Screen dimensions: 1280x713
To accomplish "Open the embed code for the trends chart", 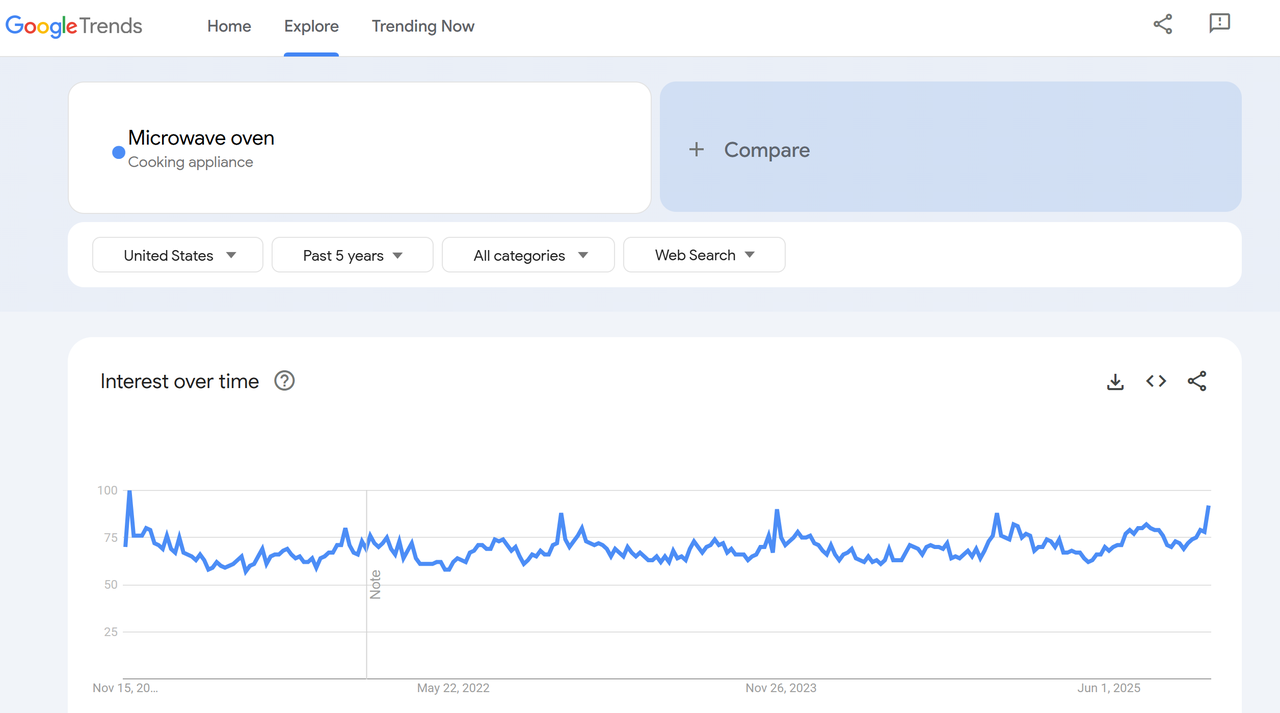I will click(1155, 381).
